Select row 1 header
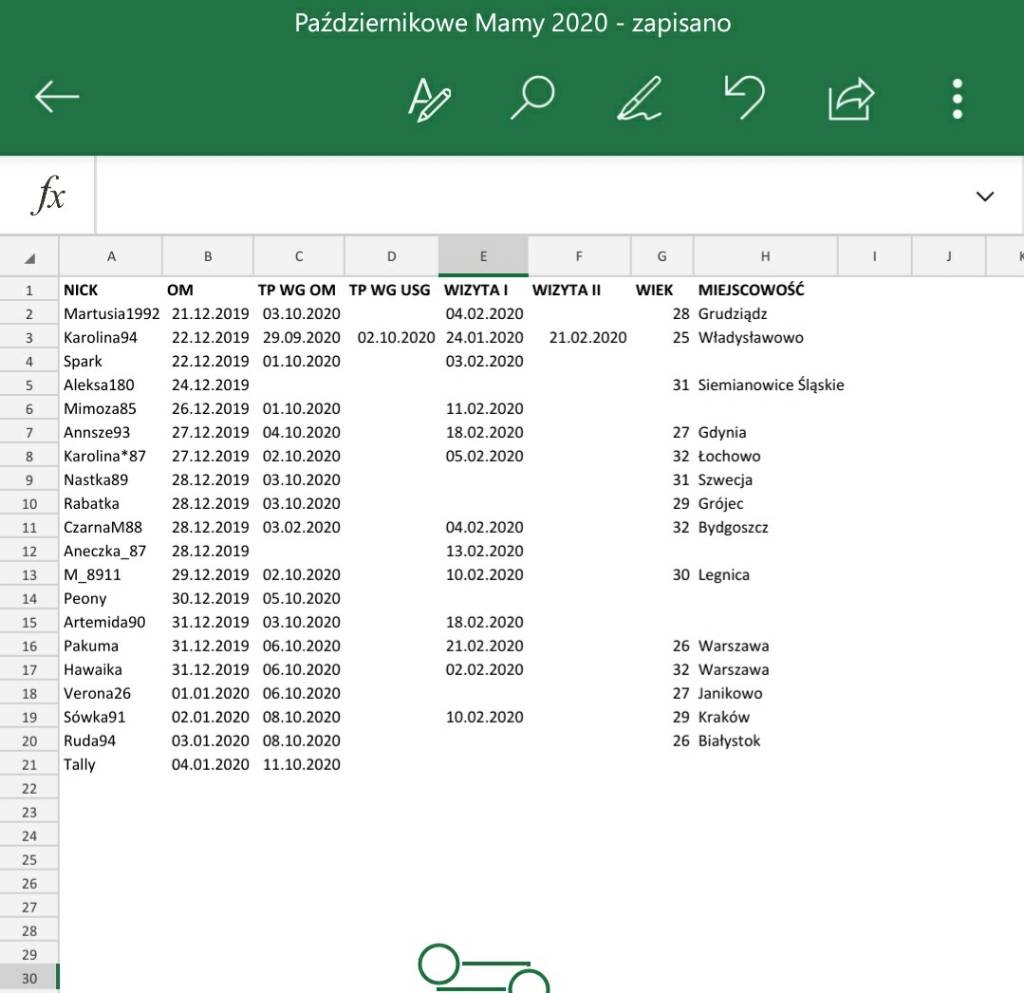 (x=29, y=290)
